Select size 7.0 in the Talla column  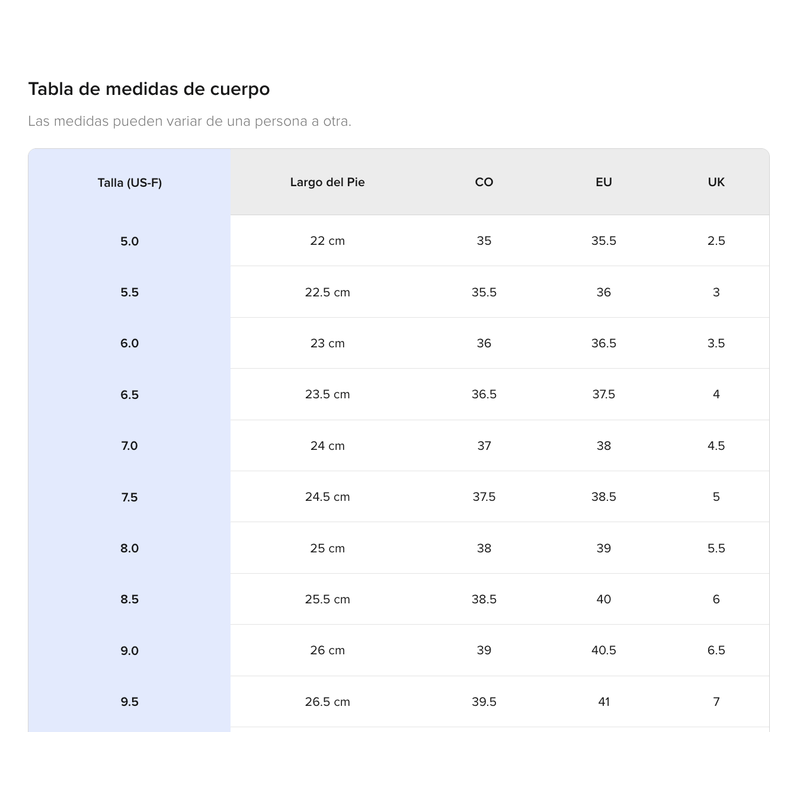pyautogui.click(x=129, y=446)
